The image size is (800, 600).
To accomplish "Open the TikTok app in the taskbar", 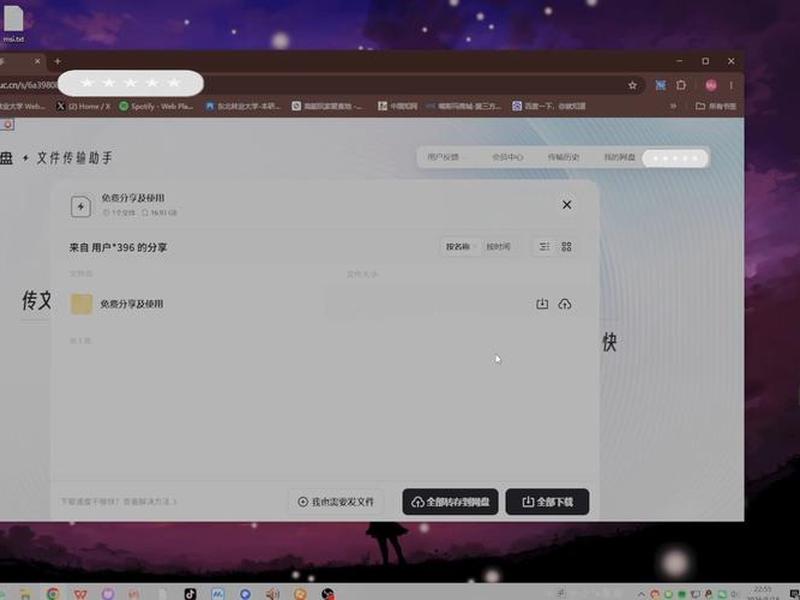I will (x=190, y=593).
